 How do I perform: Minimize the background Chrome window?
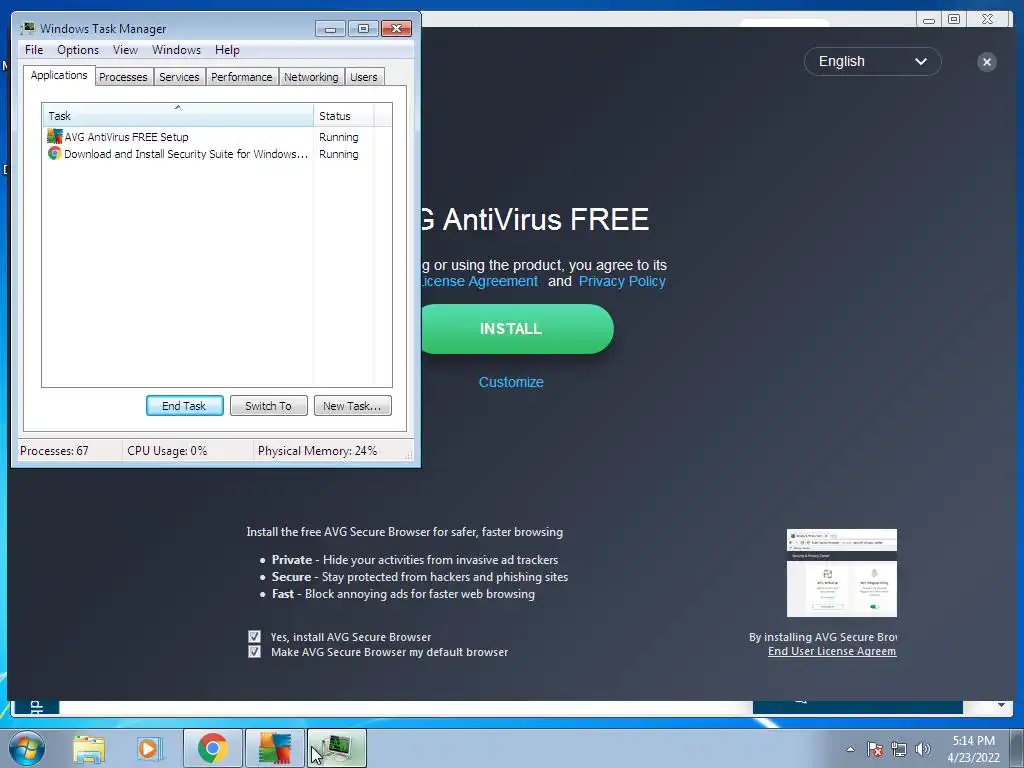click(x=929, y=20)
